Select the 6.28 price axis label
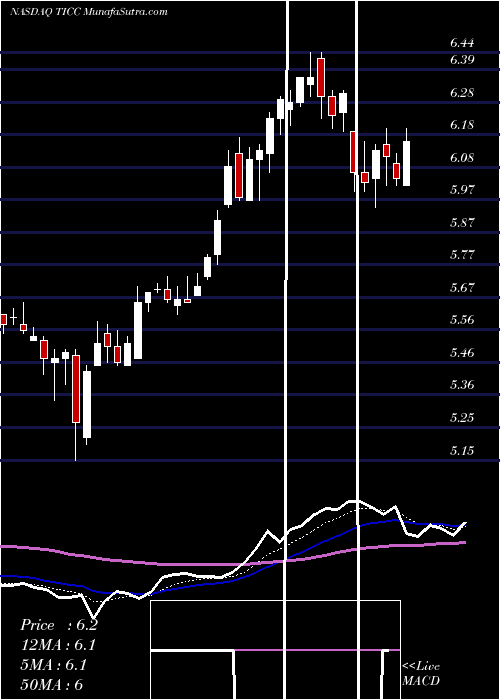Viewport: 500px width, 700px height. (462, 93)
